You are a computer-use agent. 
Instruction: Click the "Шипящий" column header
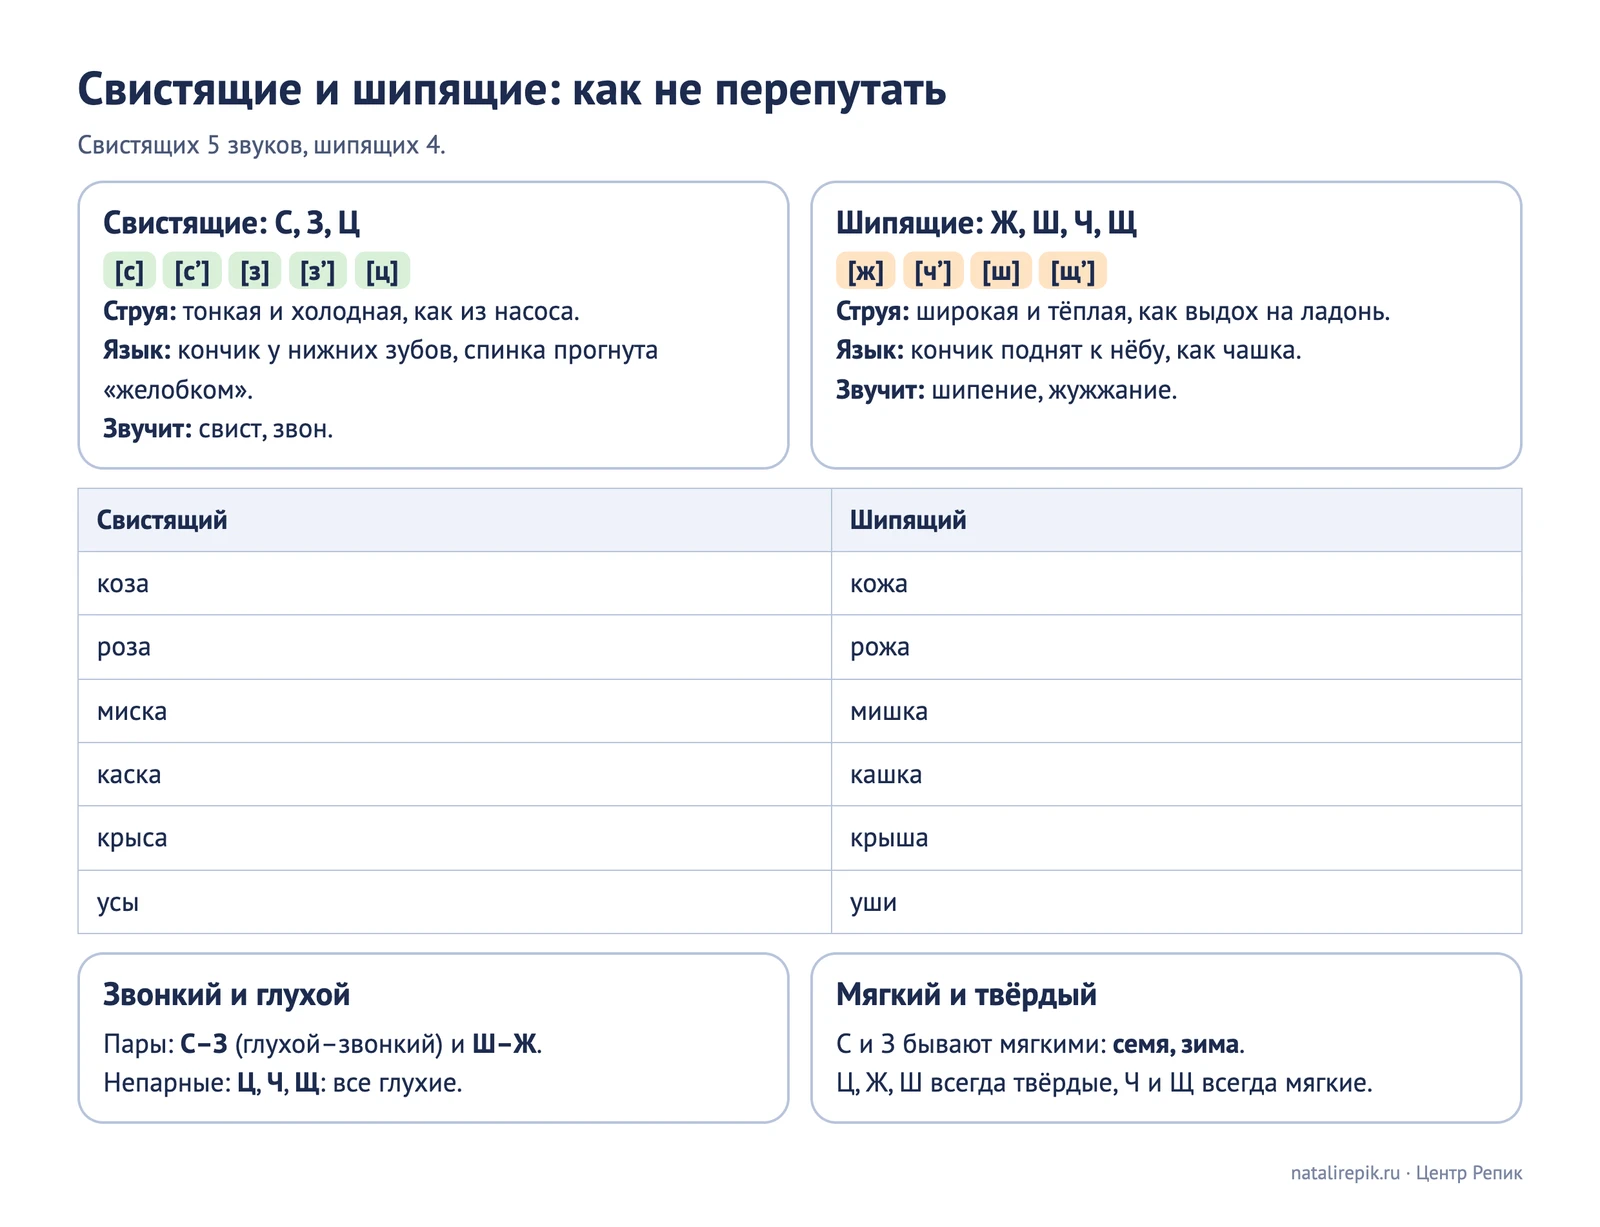pyautogui.click(x=1176, y=520)
